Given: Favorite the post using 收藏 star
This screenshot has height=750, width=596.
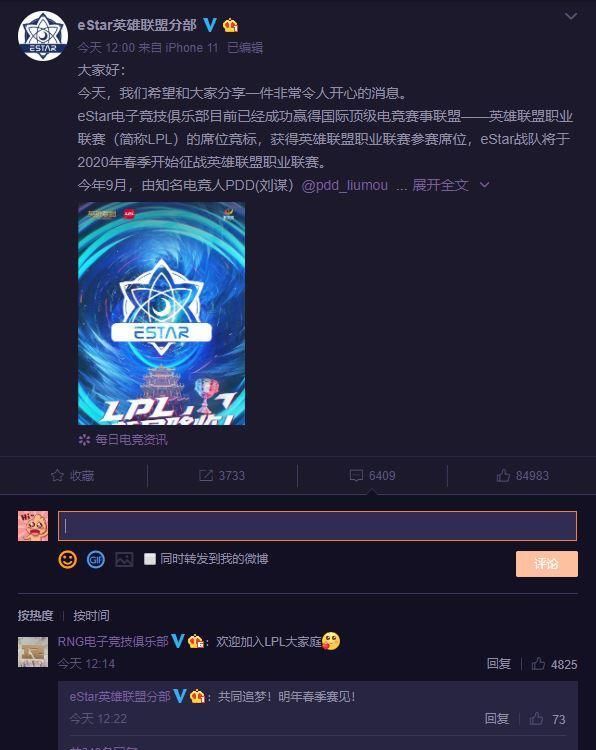Looking at the screenshot, I should 72,475.
